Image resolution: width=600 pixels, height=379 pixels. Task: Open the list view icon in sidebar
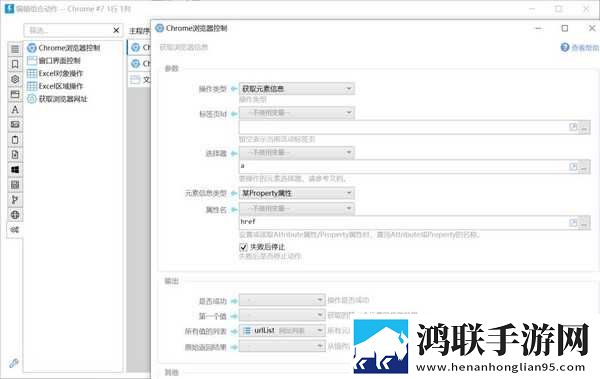[15, 49]
